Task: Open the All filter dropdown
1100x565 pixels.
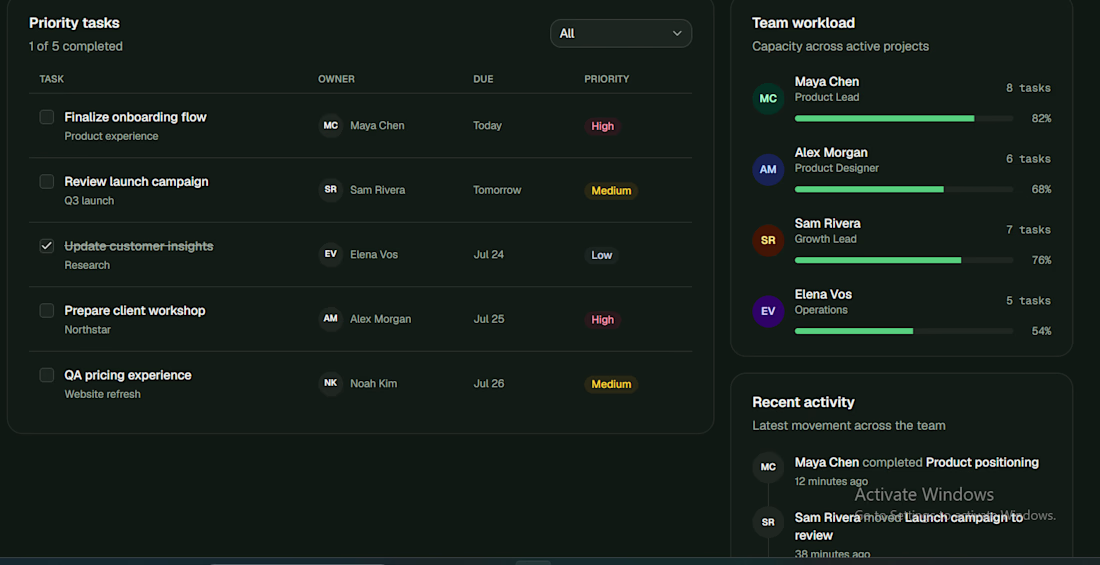Action: pos(621,34)
